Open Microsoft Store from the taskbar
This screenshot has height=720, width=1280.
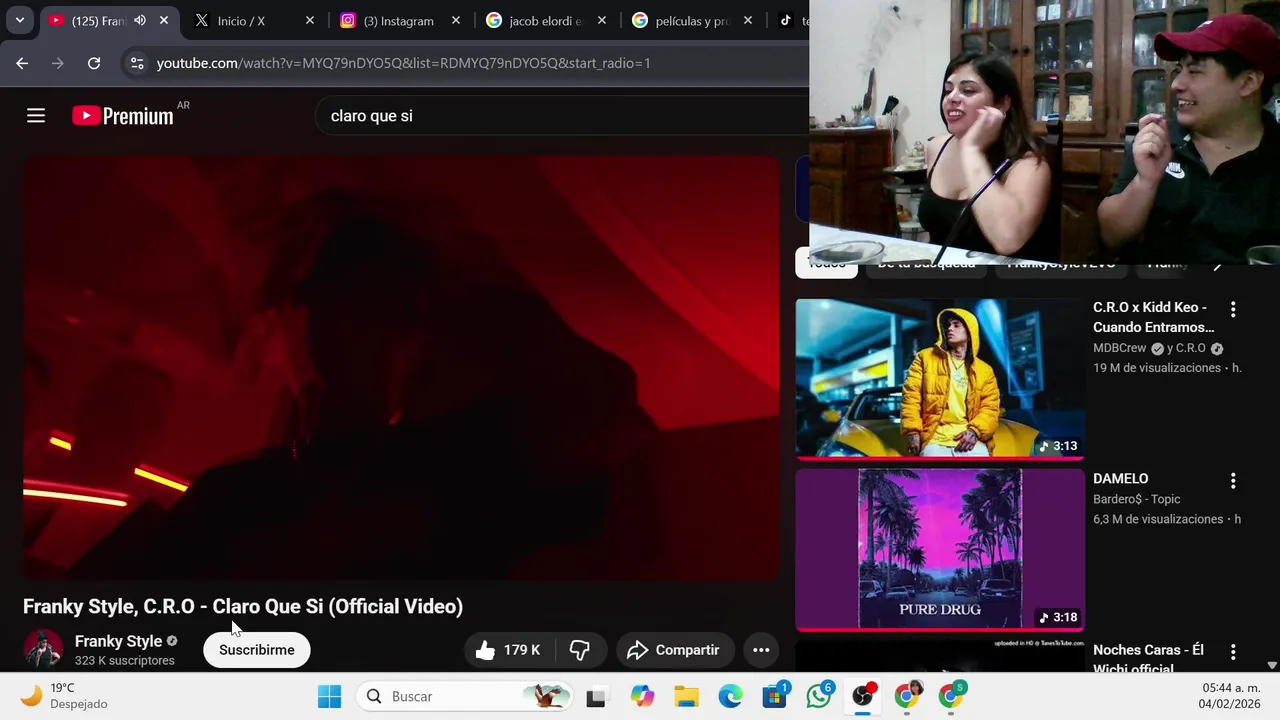tap(775, 696)
